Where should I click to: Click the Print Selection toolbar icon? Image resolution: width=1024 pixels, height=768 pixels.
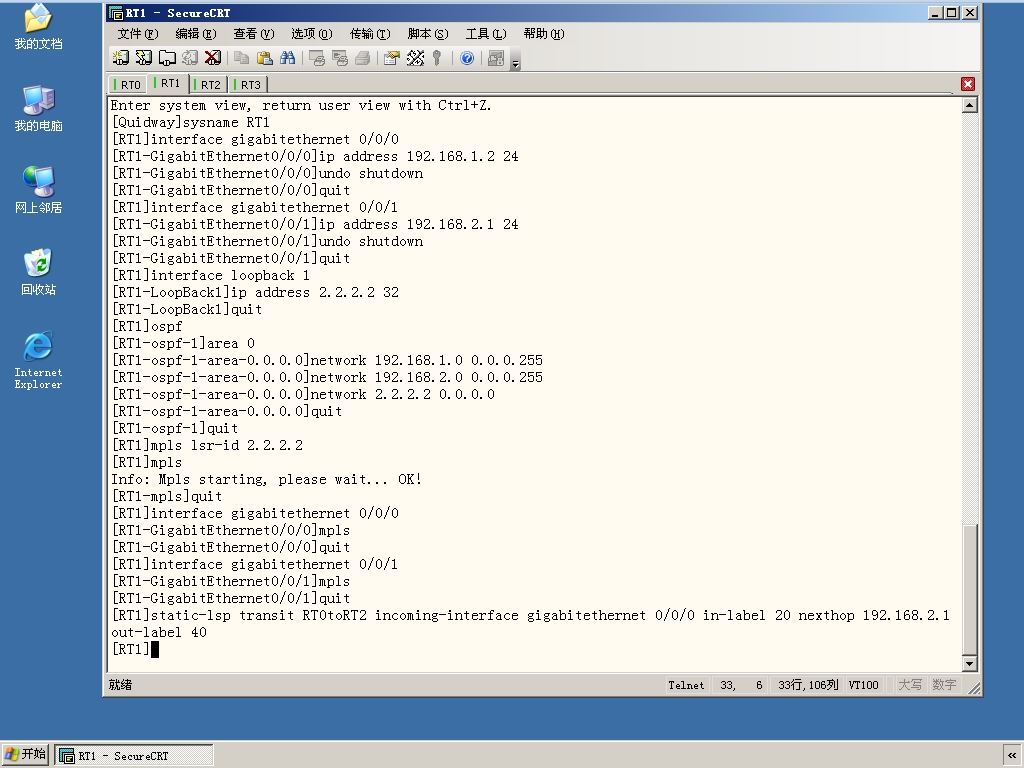tap(340, 58)
